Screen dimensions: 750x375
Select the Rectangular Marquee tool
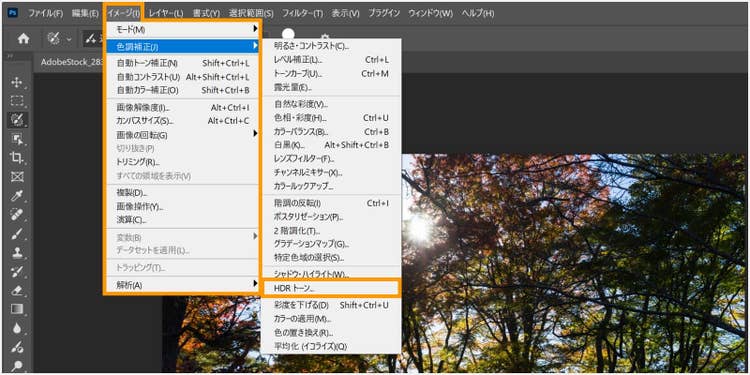point(17,101)
